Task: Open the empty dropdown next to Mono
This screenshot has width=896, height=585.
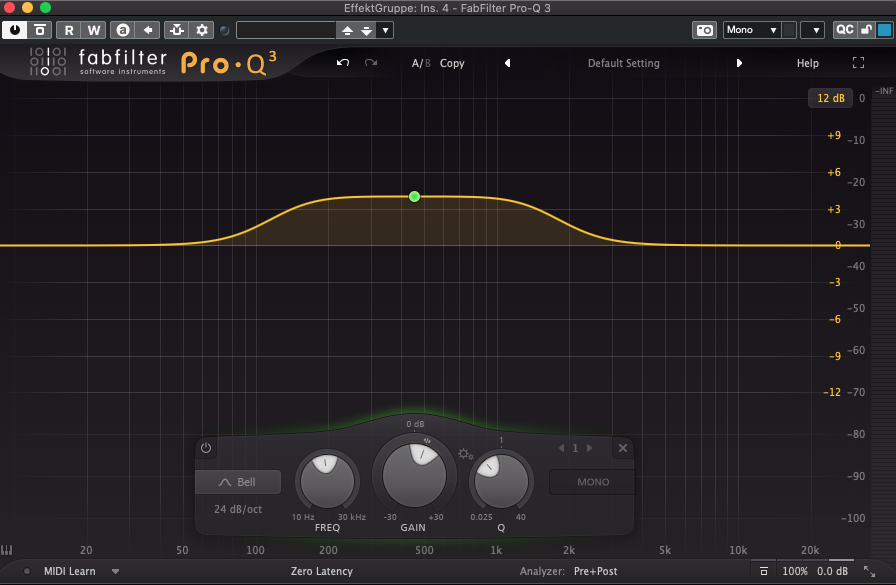Action: [813, 30]
